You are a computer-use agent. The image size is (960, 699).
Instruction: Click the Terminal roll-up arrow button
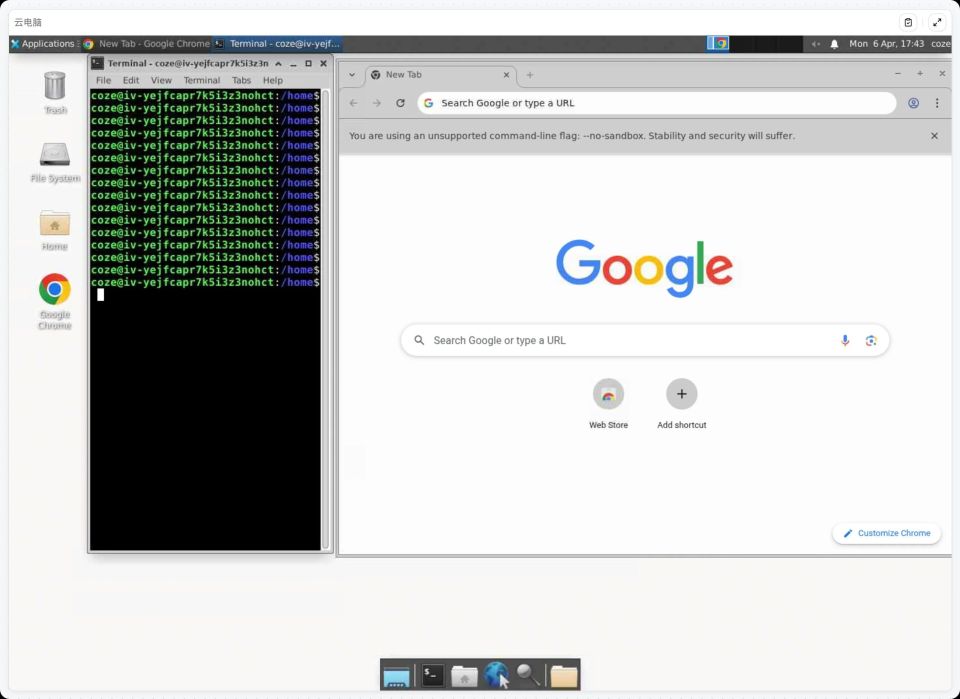(x=279, y=63)
